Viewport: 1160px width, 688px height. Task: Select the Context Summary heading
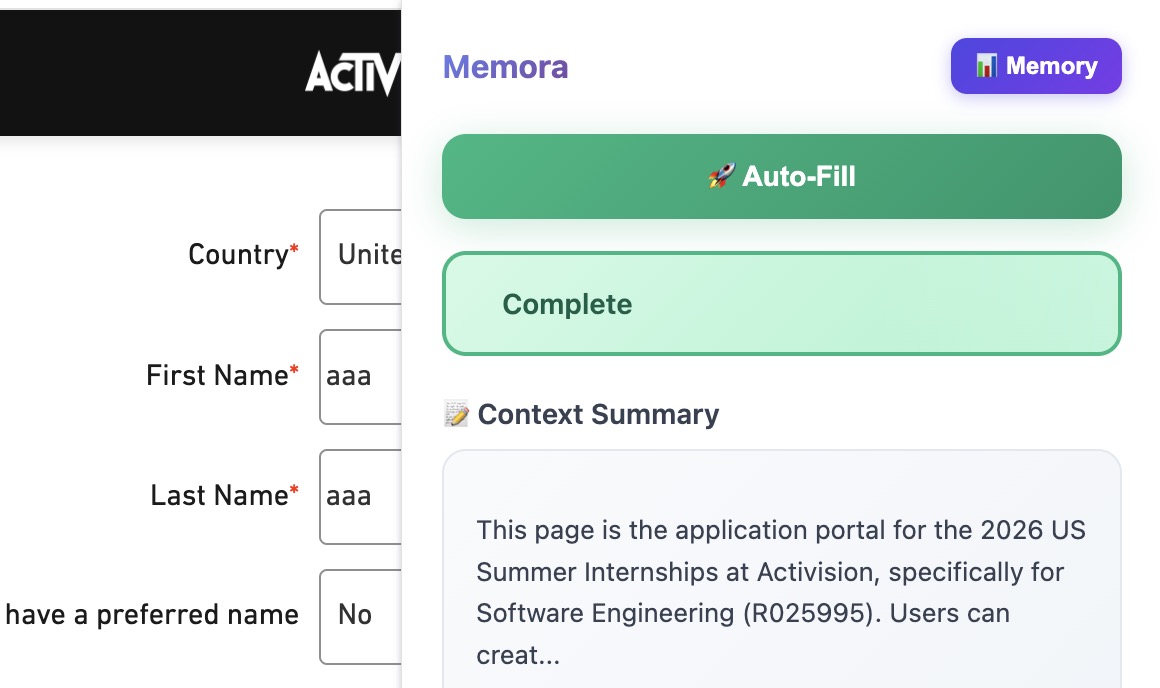(598, 414)
